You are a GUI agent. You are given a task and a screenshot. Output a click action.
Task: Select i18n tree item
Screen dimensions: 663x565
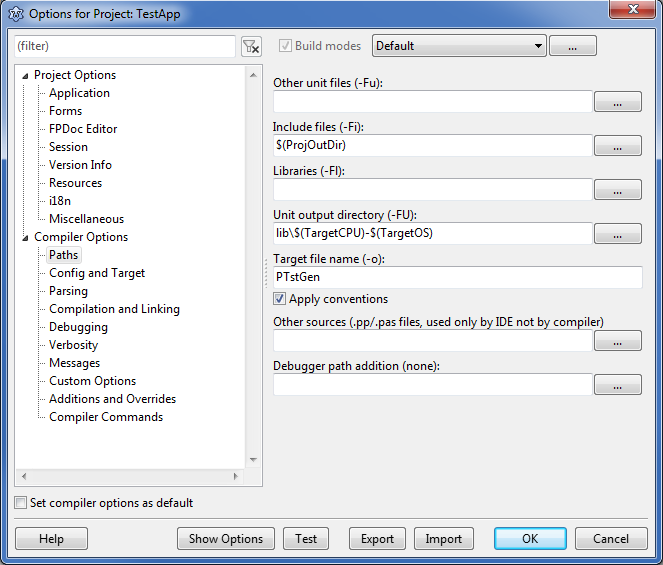pyautogui.click(x=60, y=201)
